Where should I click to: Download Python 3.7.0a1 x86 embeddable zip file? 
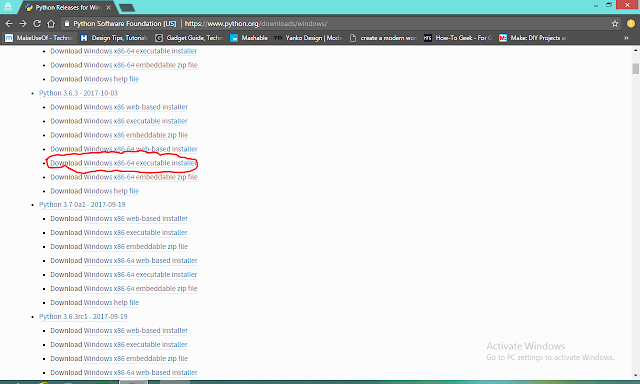point(136,246)
